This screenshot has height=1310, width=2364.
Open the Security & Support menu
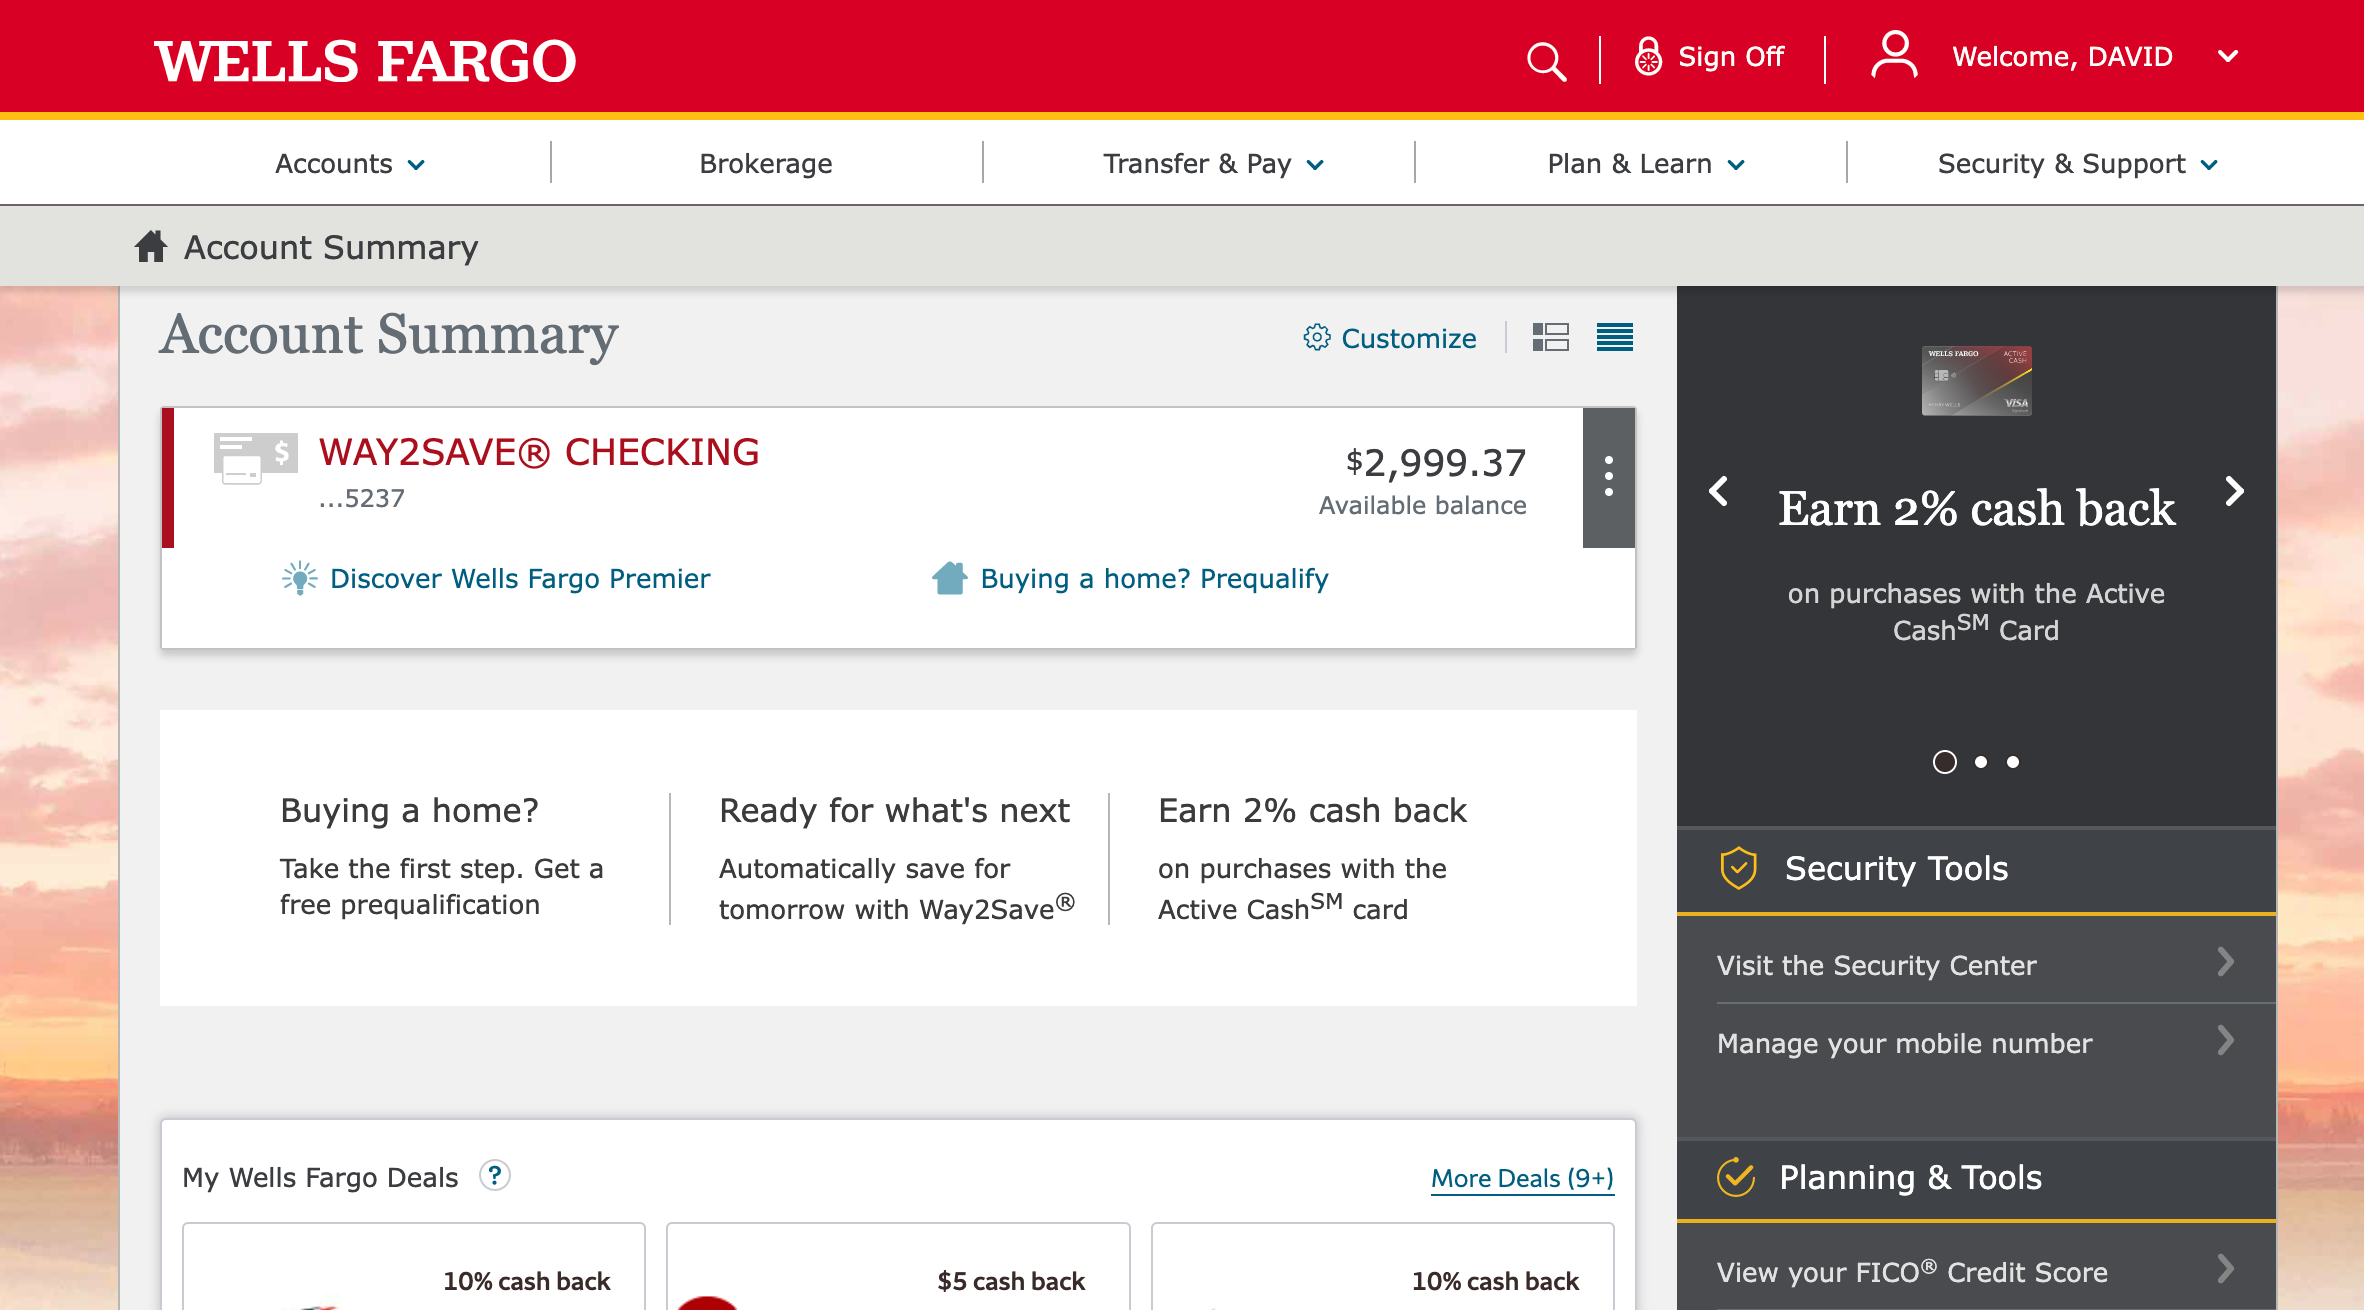pyautogui.click(x=2078, y=163)
